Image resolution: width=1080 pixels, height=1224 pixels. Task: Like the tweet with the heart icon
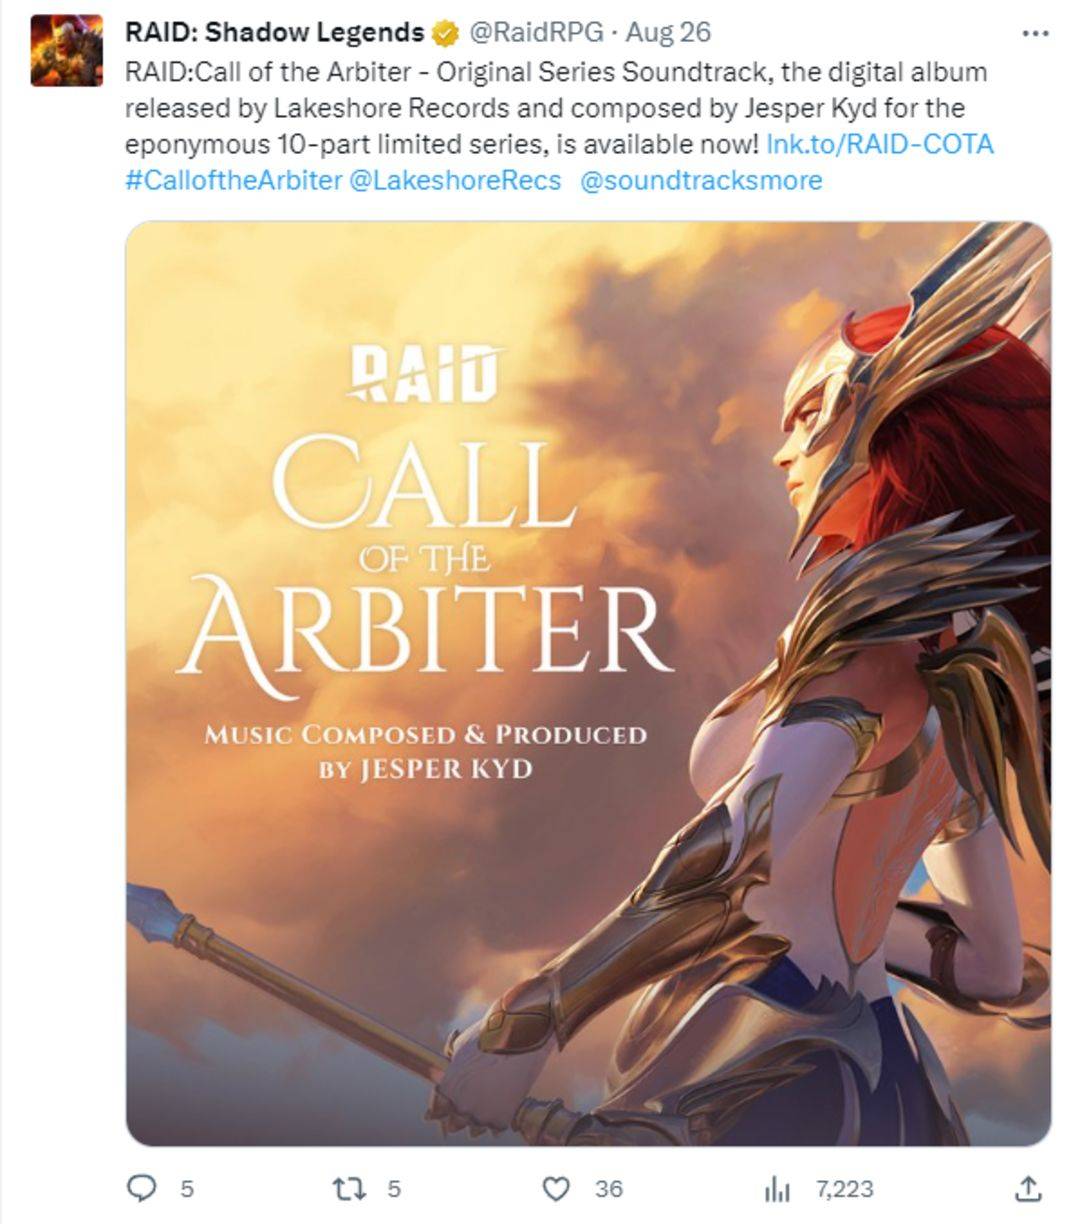pyautogui.click(x=555, y=1188)
